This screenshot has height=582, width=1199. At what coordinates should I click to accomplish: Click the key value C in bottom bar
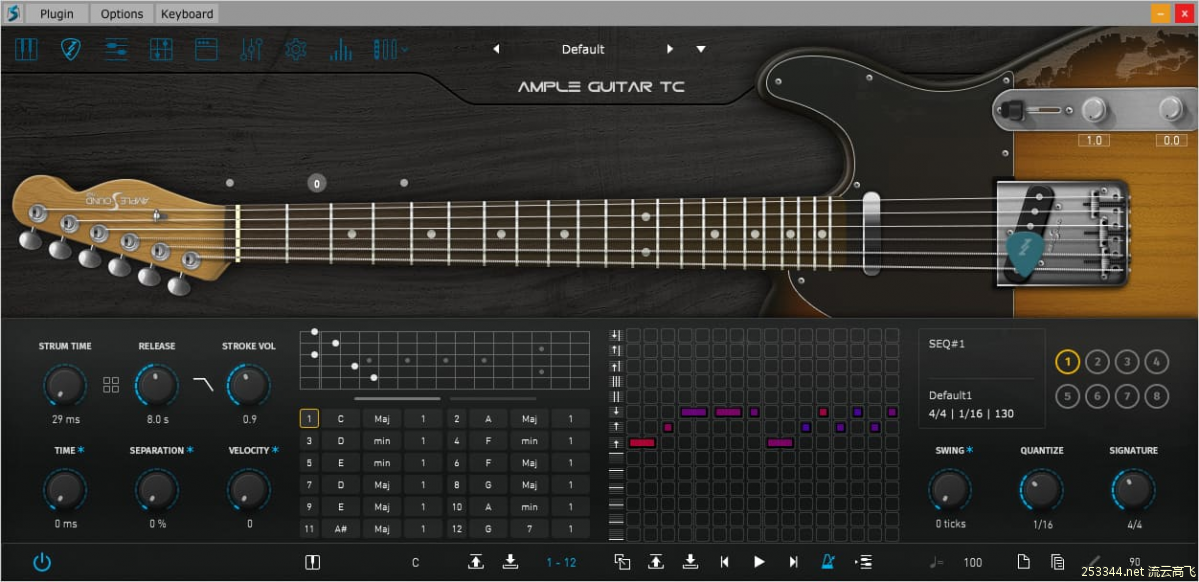point(416,563)
